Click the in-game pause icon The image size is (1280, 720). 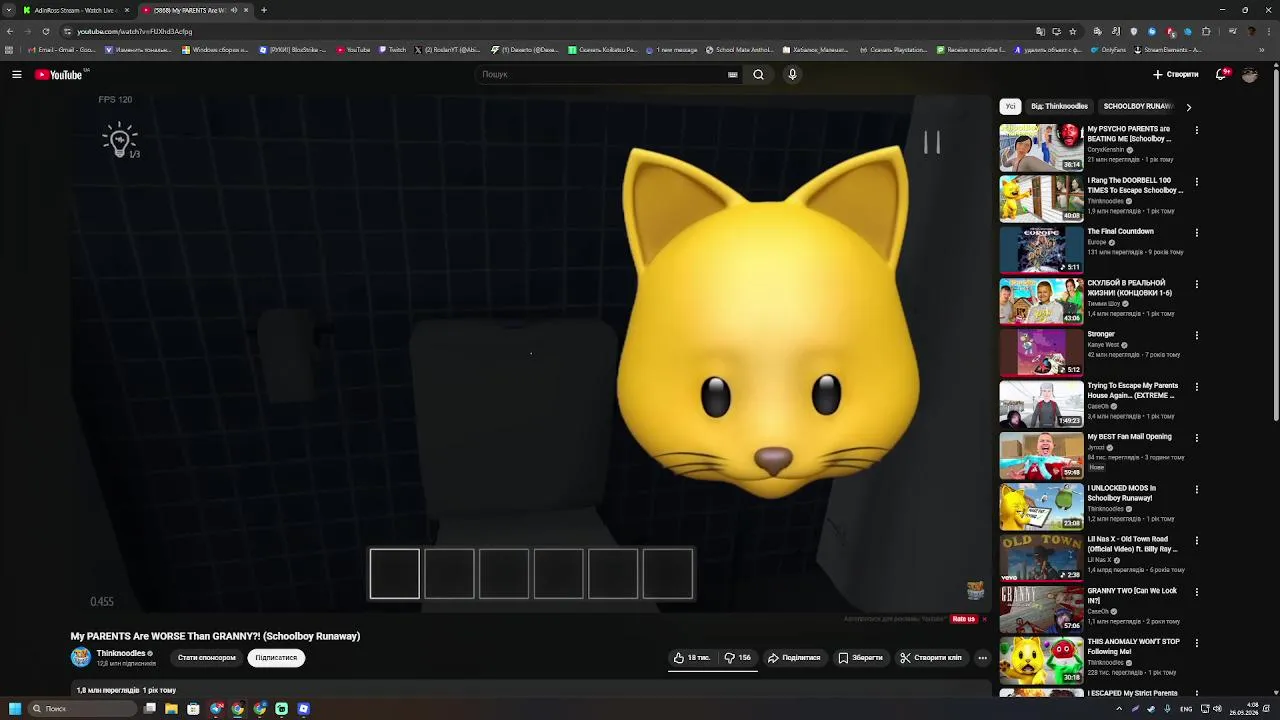pos(931,143)
